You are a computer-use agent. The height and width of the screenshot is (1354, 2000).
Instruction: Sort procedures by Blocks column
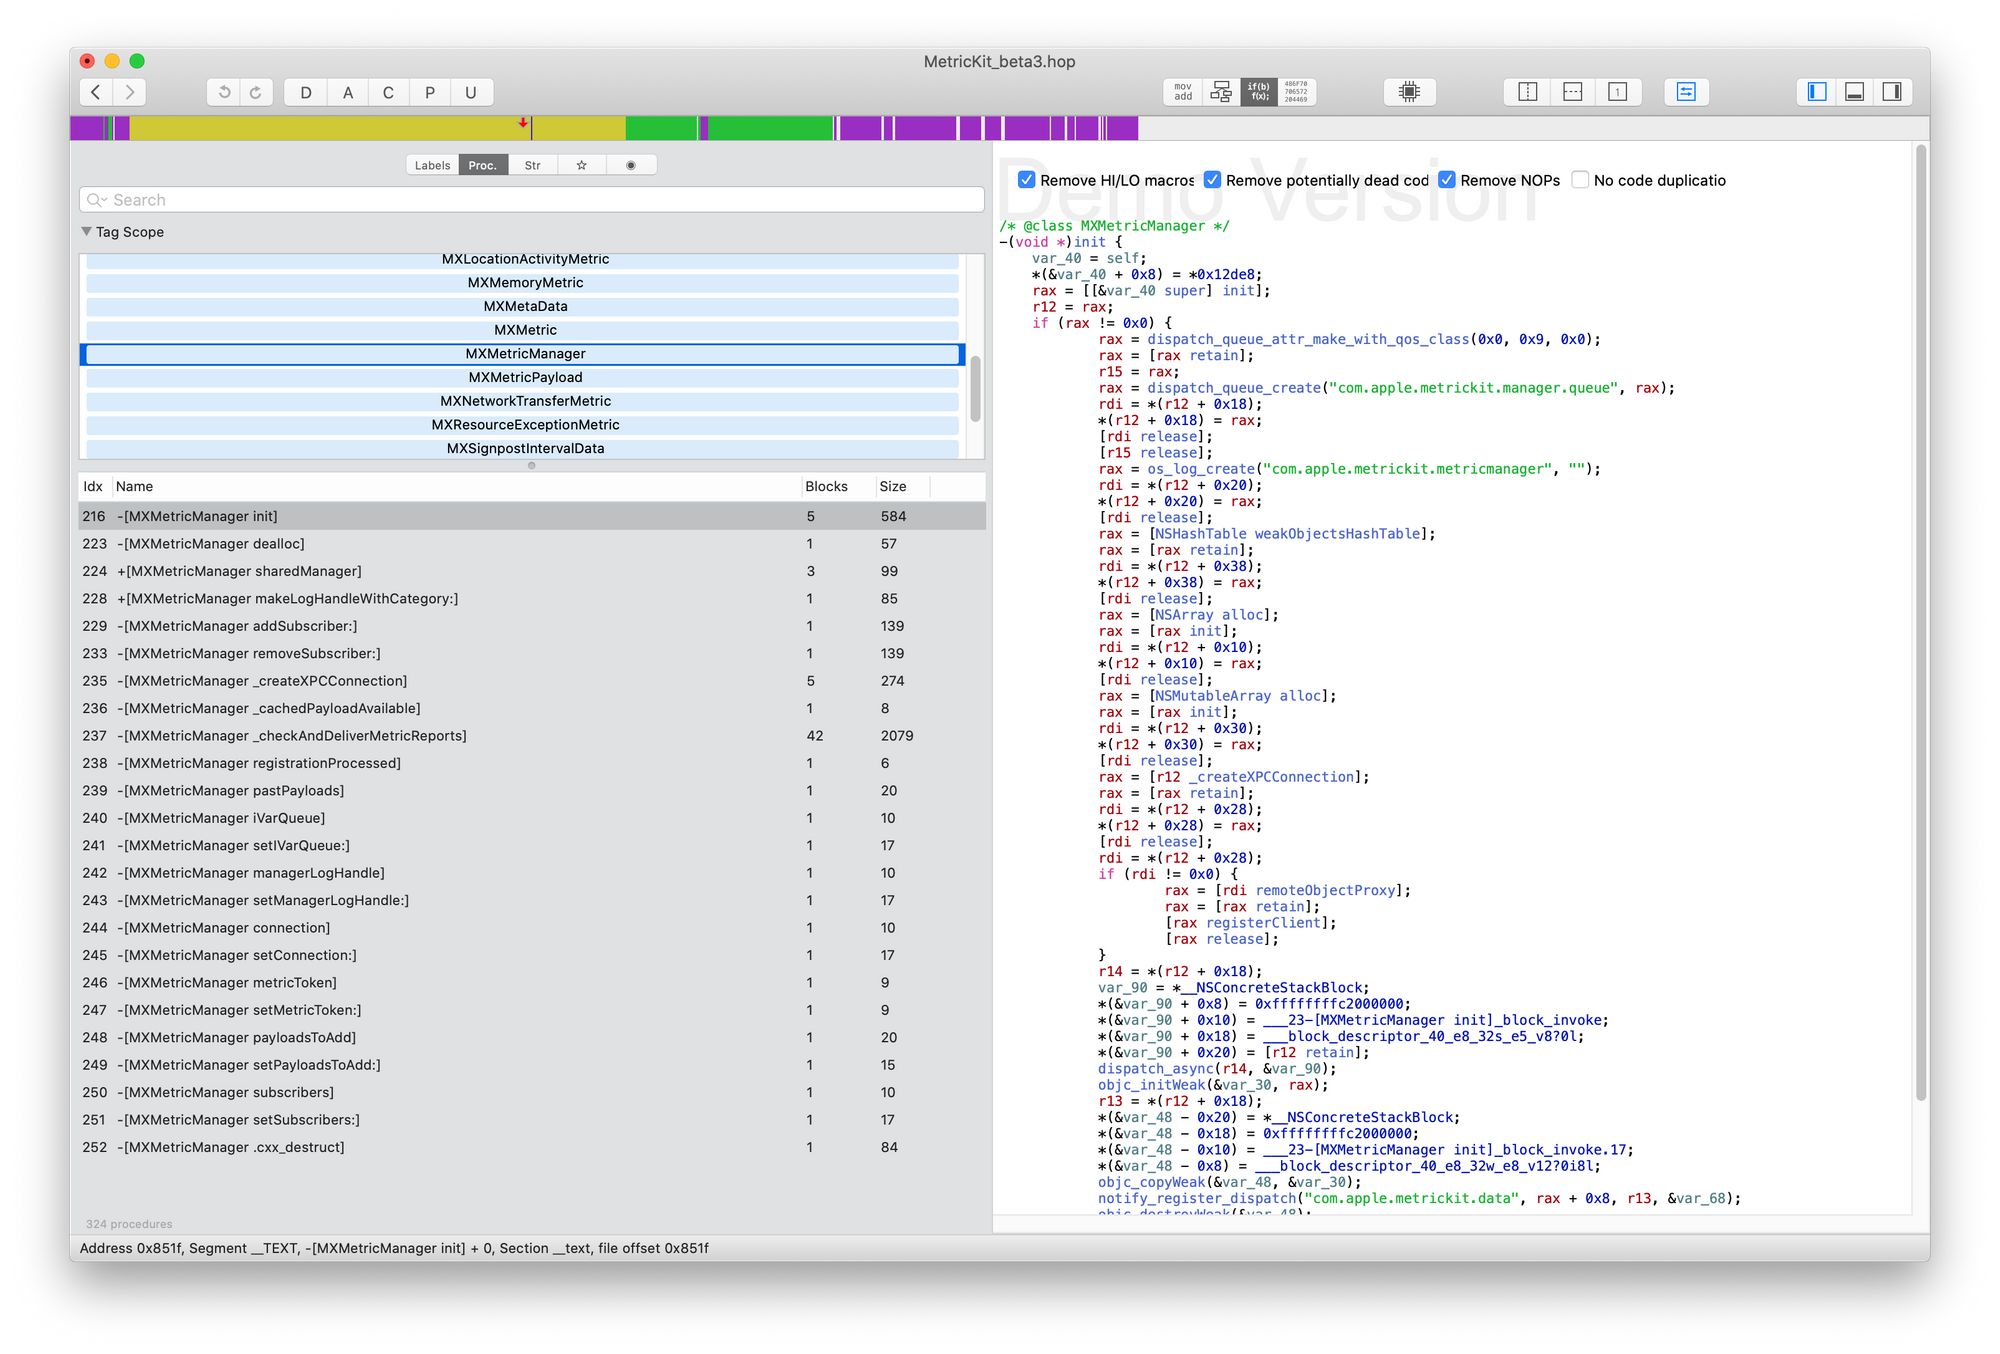(838, 486)
